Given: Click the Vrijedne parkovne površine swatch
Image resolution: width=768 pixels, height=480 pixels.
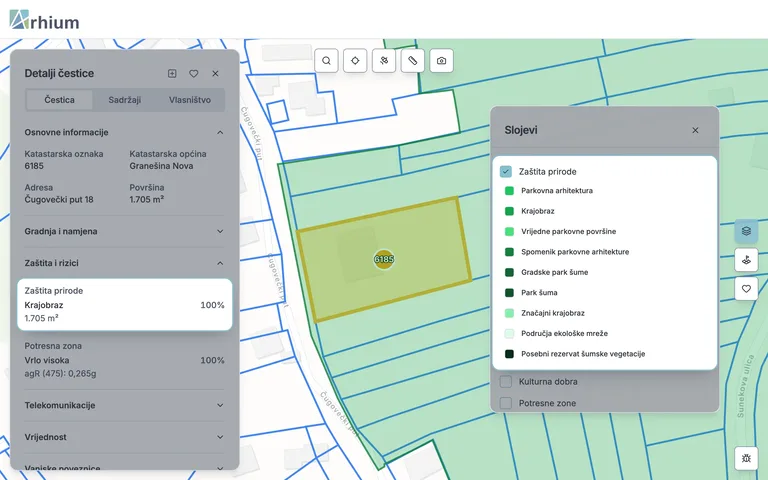Looking at the screenshot, I should pos(509,231).
